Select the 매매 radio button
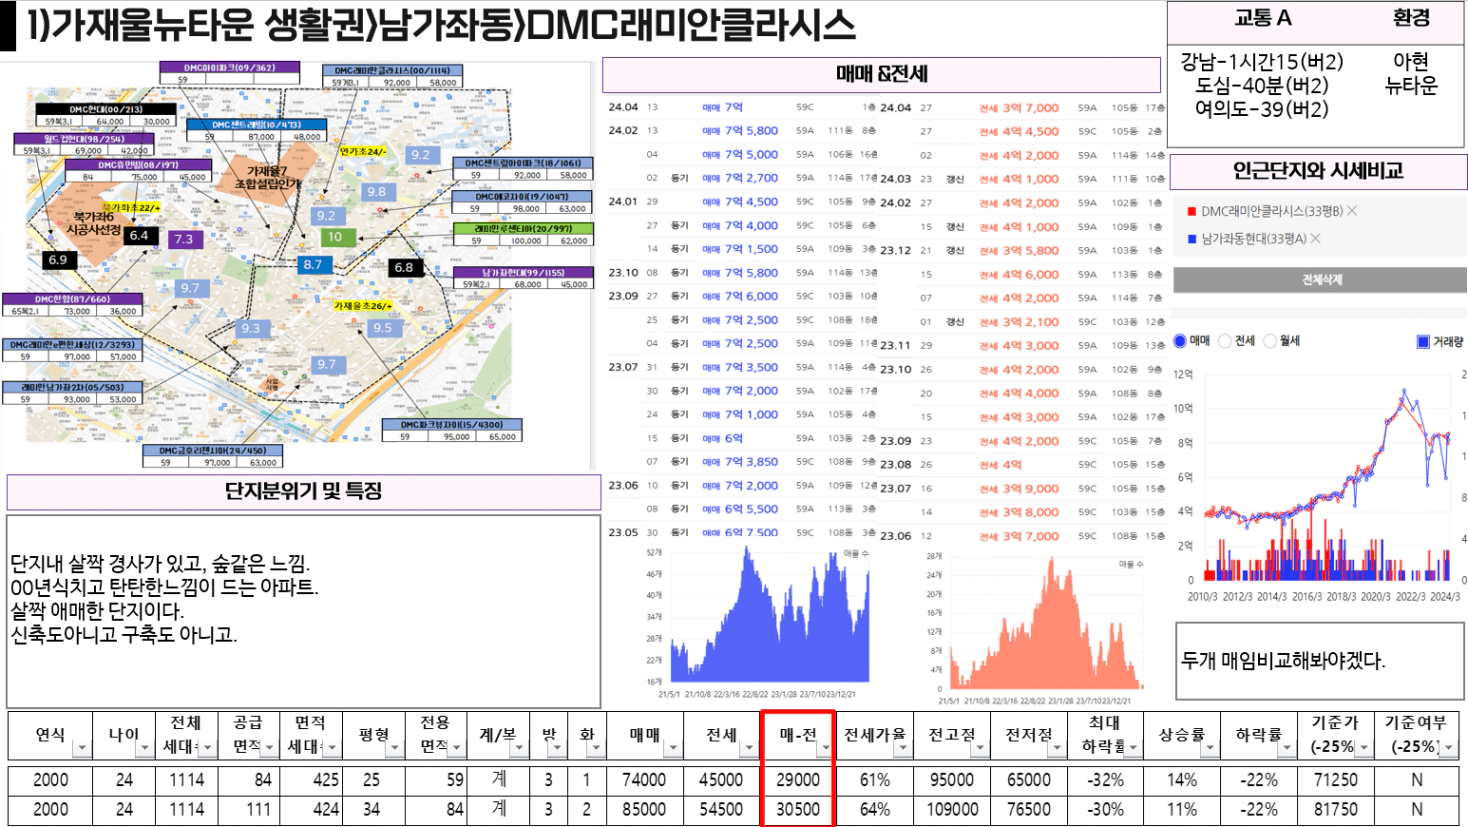Image resolution: width=1468 pixels, height=827 pixels. [x=1180, y=341]
